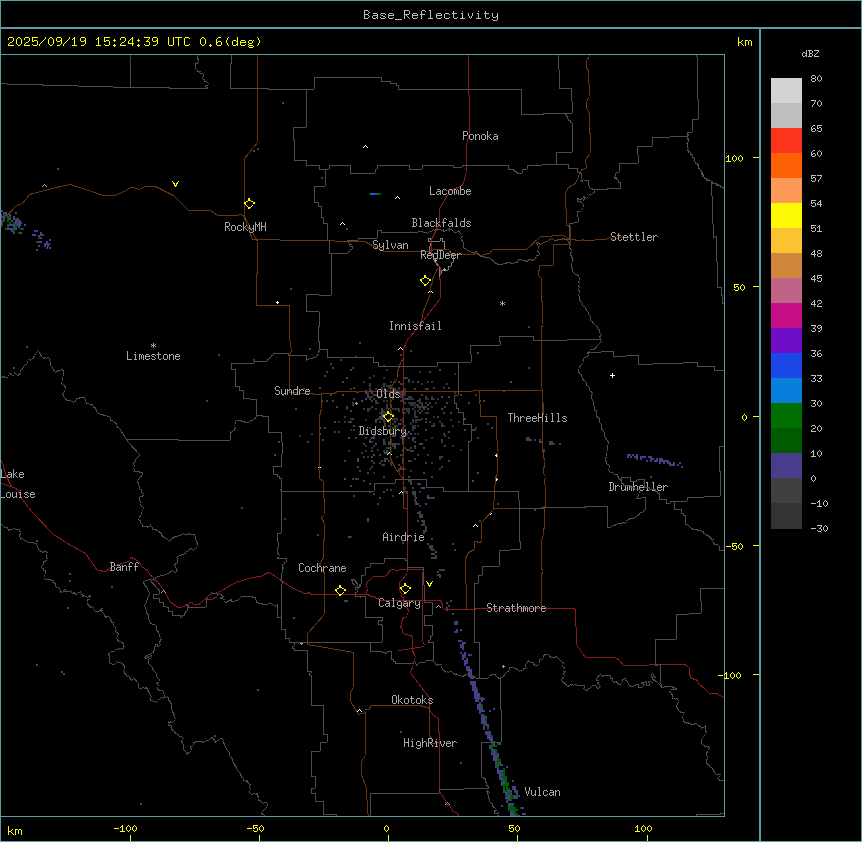This screenshot has height=842, width=862.
Task: Click the white cross marker east of ThreeHills
Action: [x=612, y=375]
